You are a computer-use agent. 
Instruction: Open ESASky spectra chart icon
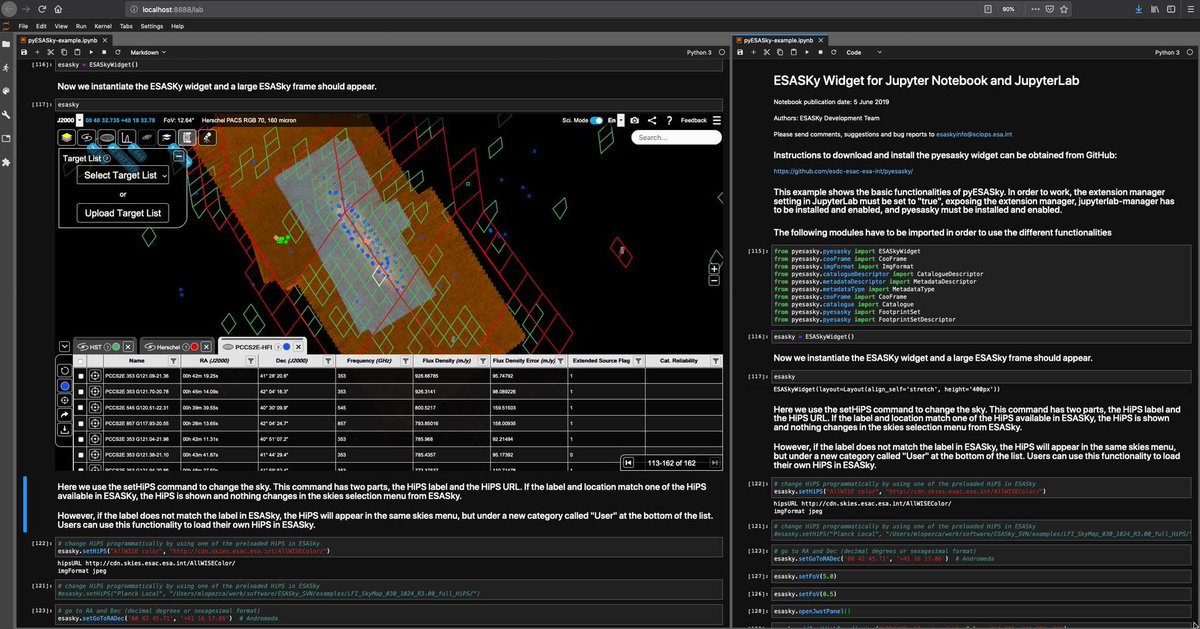pyautogui.click(x=127, y=137)
